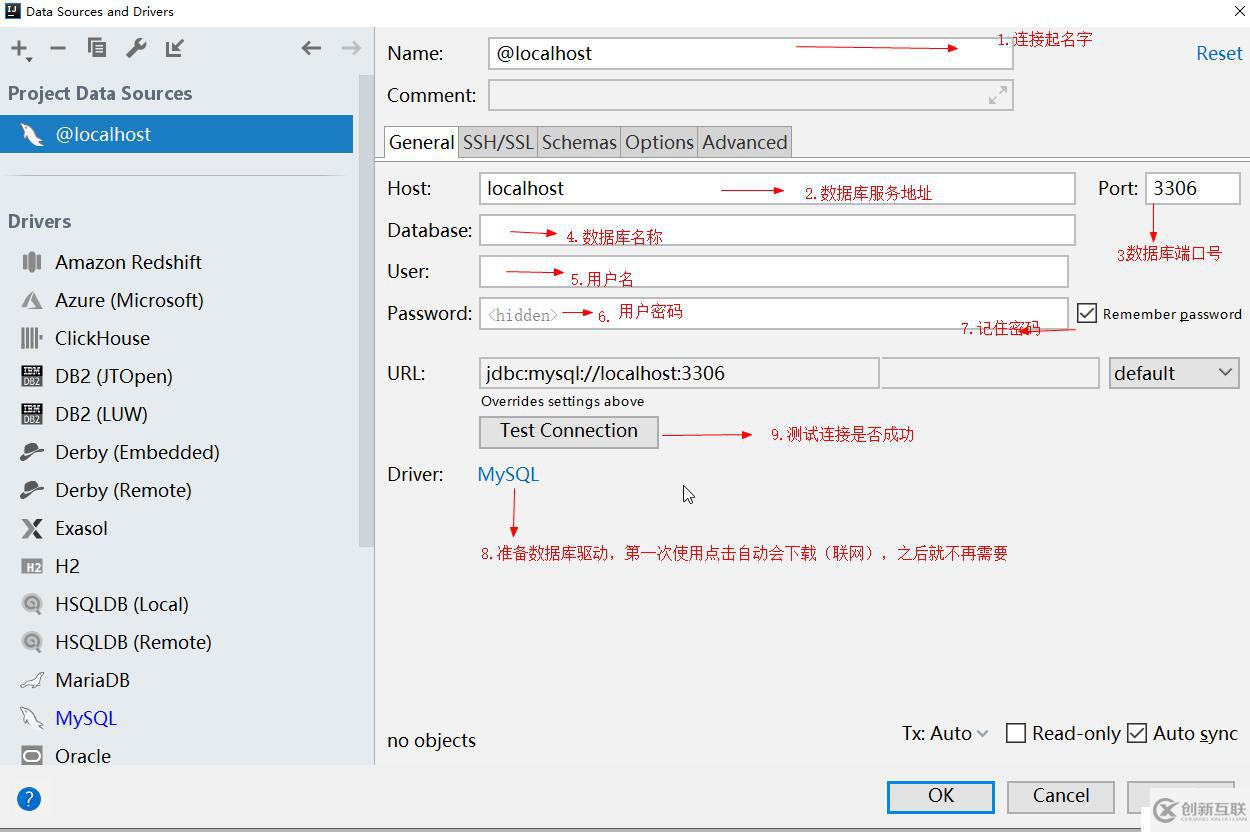Choose the MariaDB driver
The image size is (1250, 832).
pos(92,680)
